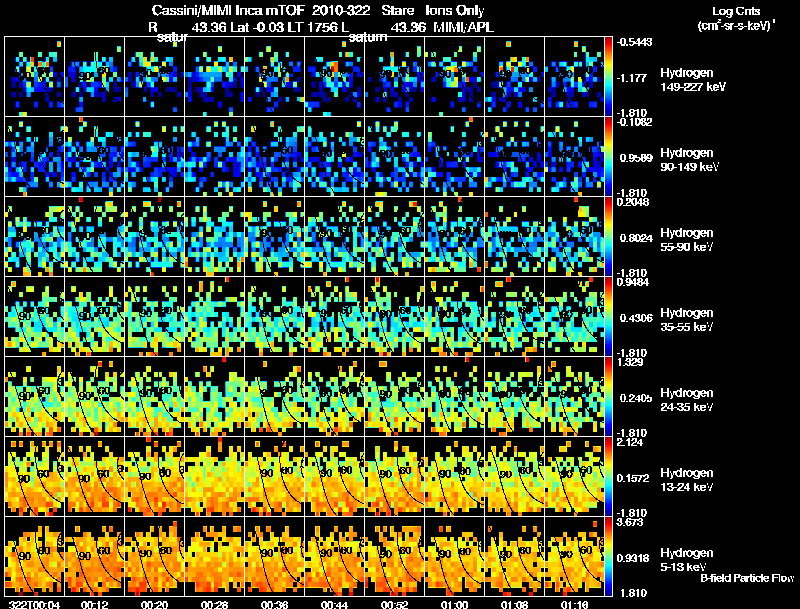Click the date label '2010-322'
The height and width of the screenshot is (609, 800).
pos(341,10)
